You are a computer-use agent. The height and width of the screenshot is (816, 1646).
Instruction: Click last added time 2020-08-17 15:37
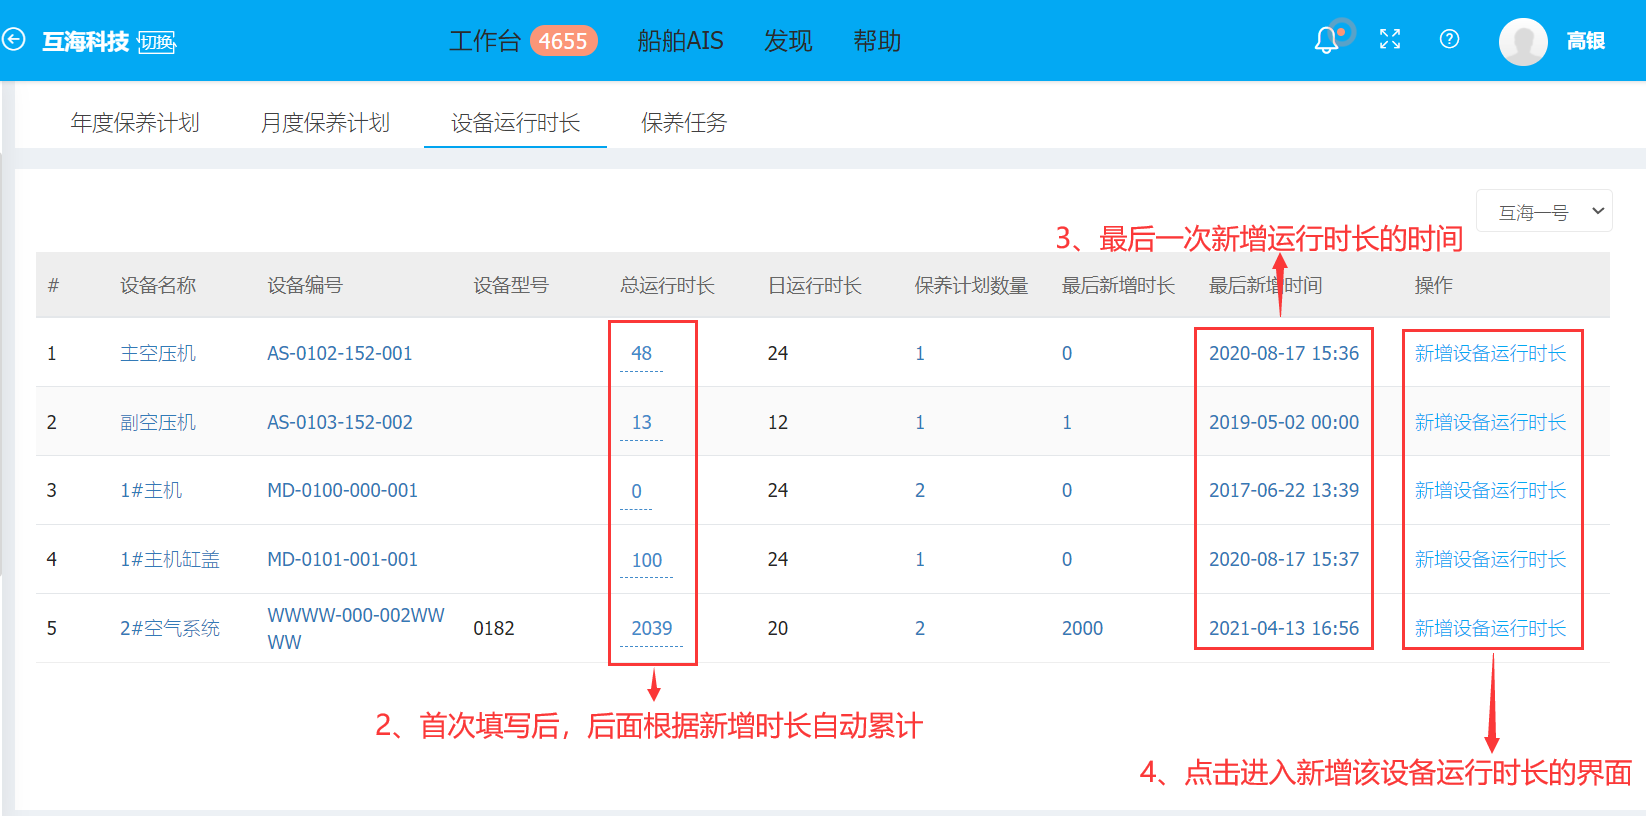1284,559
